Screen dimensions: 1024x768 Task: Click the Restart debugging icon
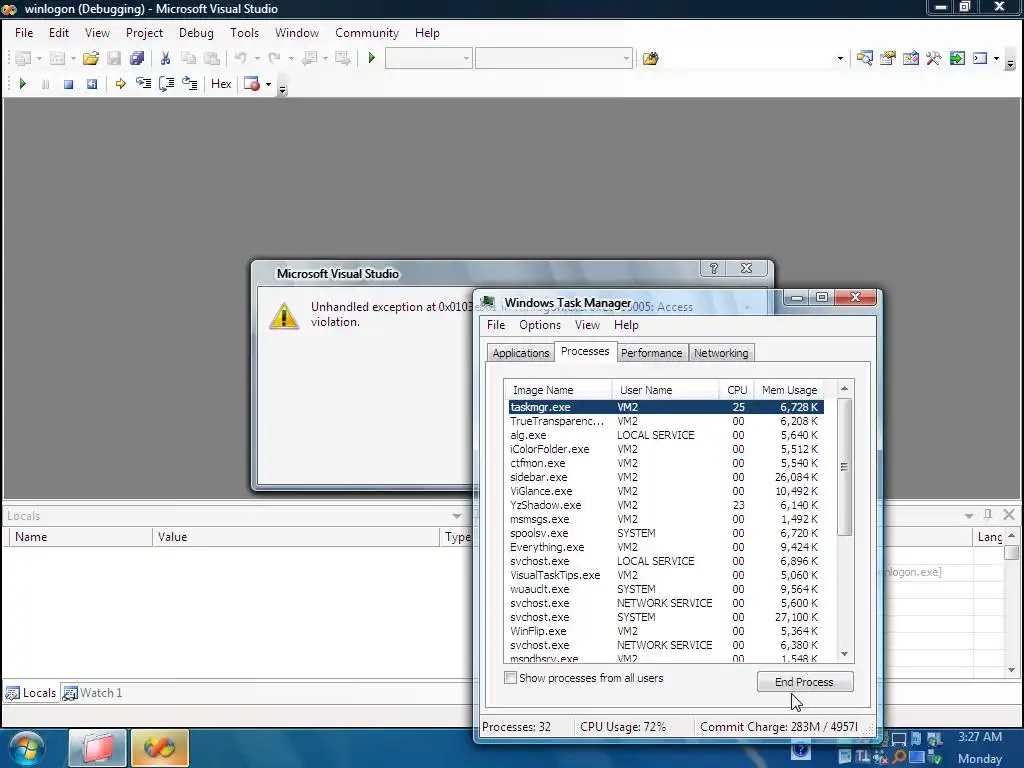pos(92,84)
